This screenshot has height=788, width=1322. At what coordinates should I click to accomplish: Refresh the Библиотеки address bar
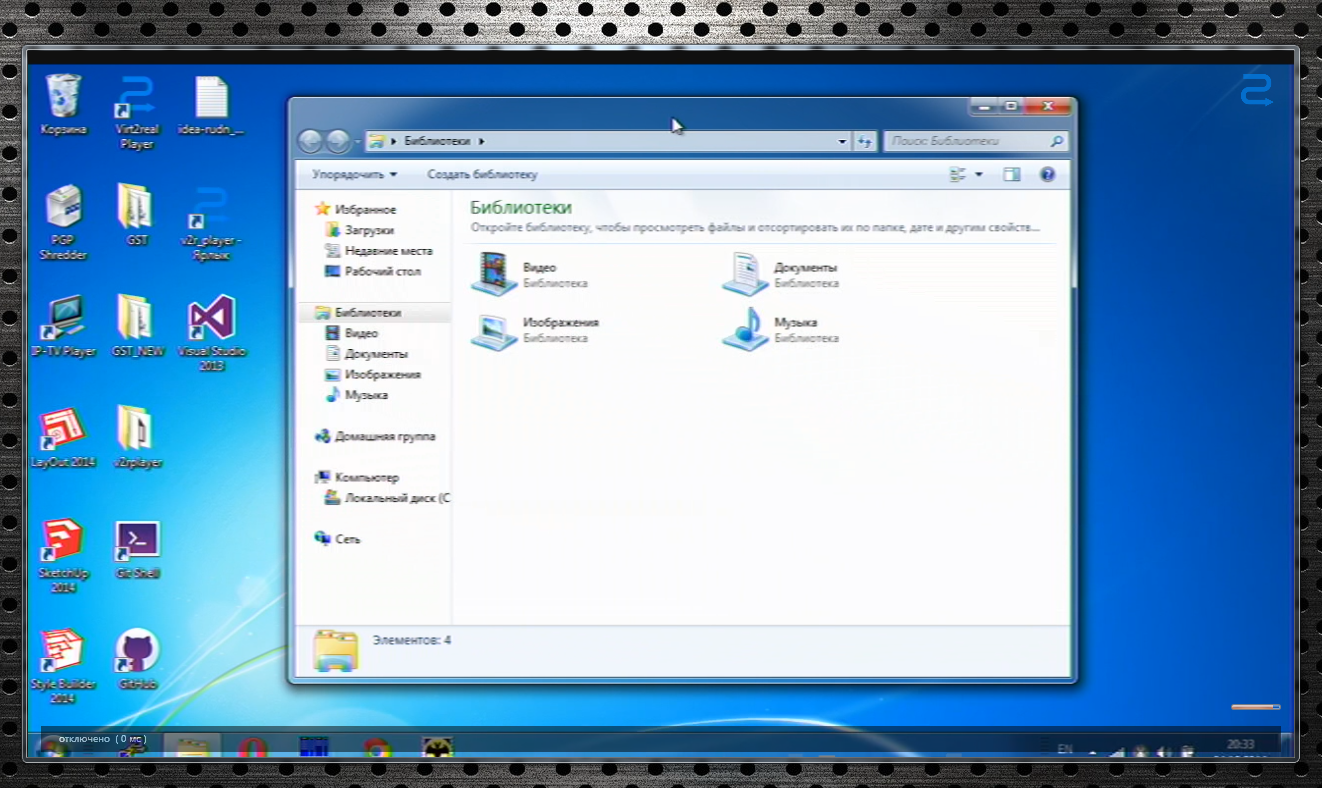[x=864, y=142]
